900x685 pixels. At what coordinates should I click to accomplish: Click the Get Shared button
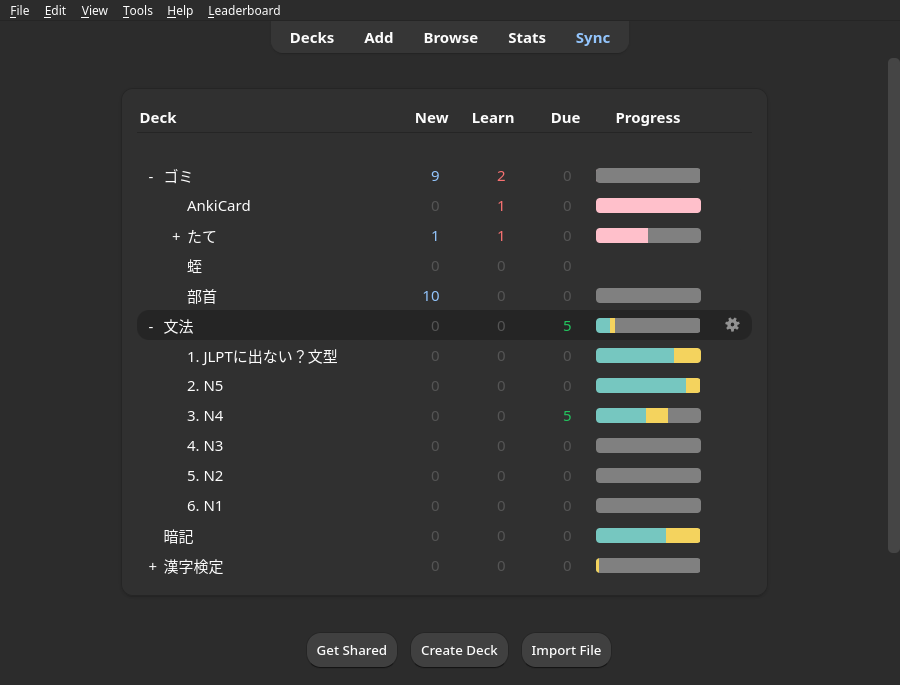(x=351, y=650)
